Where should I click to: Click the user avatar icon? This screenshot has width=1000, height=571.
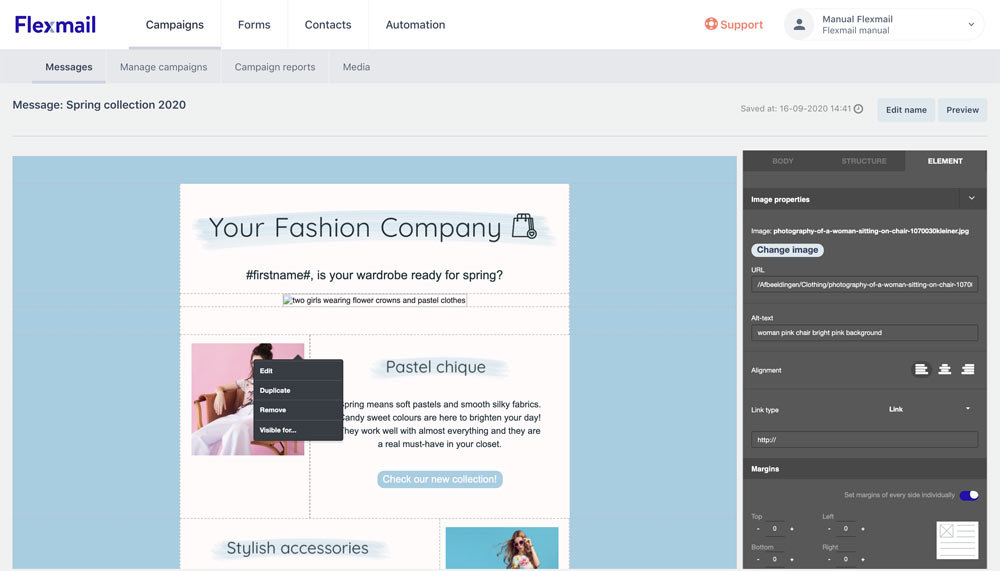pos(799,25)
